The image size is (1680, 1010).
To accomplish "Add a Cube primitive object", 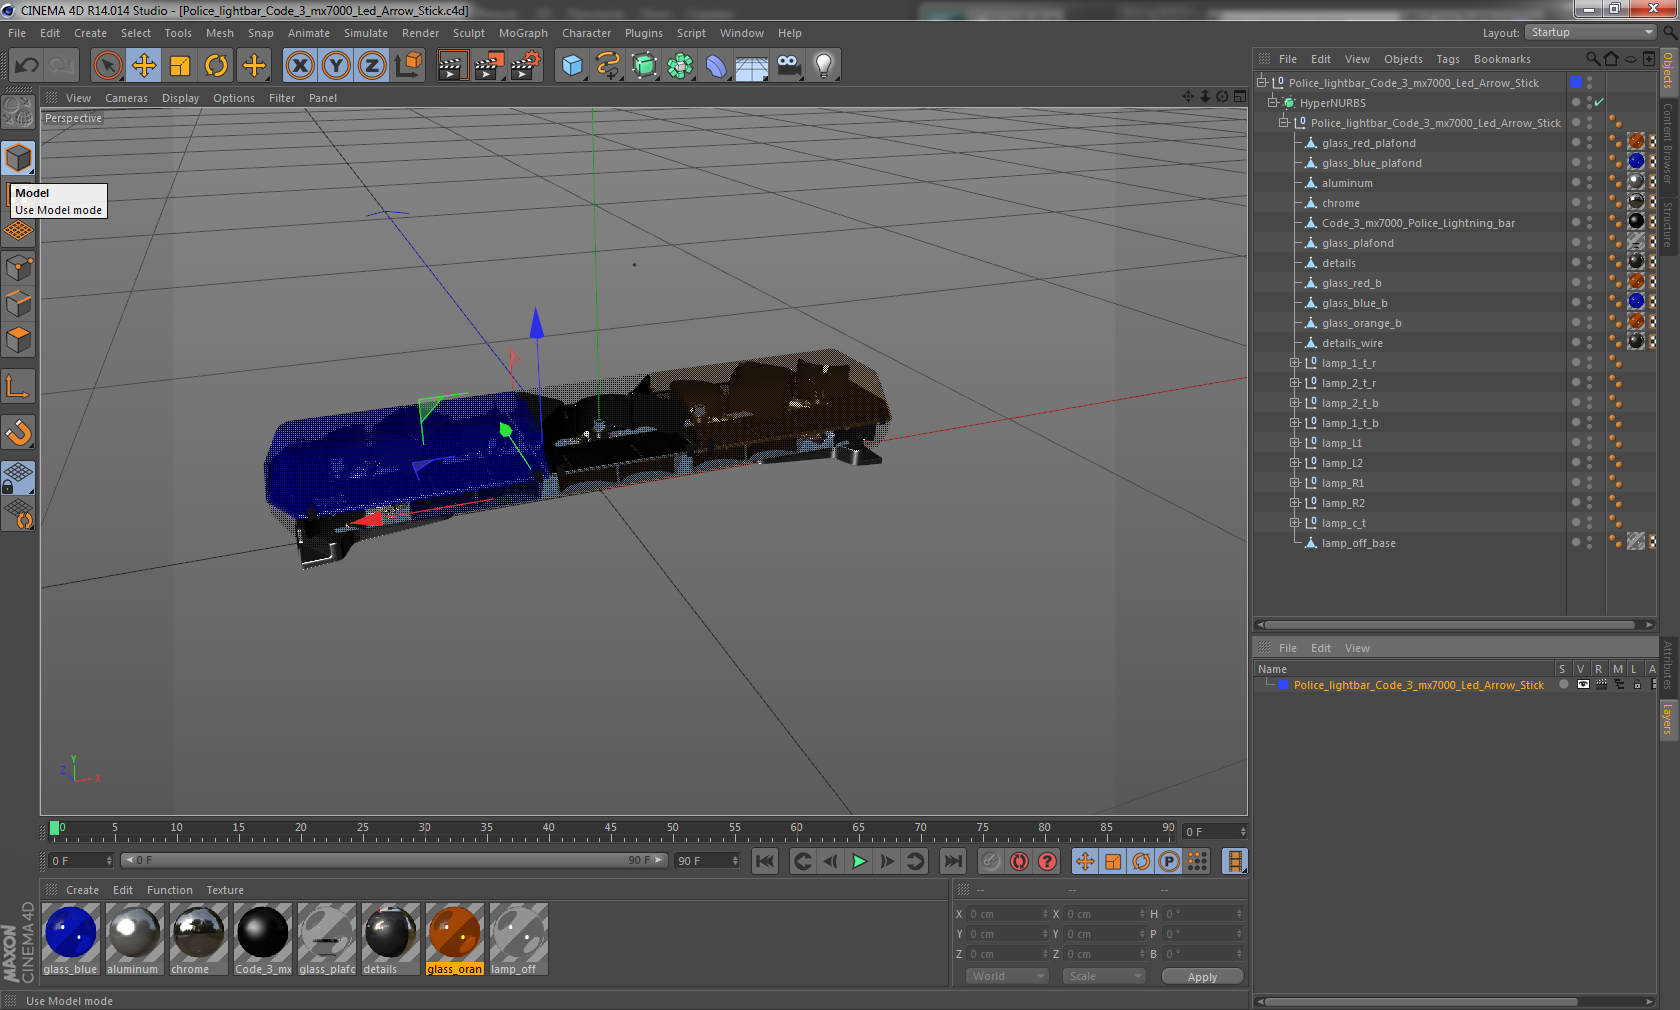I will pyautogui.click(x=572, y=66).
